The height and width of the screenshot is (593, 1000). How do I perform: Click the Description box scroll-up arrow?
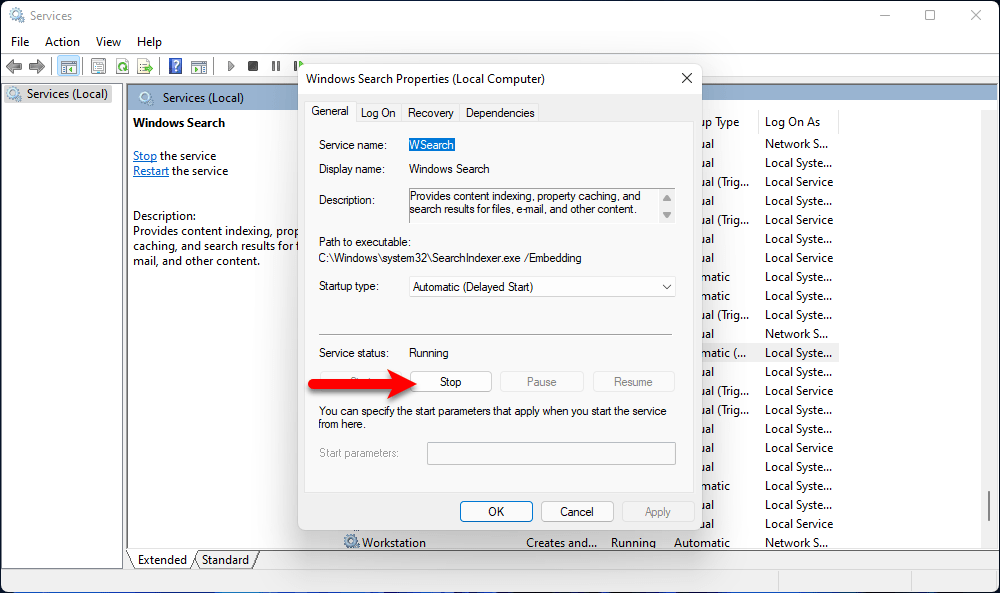click(x=666, y=198)
